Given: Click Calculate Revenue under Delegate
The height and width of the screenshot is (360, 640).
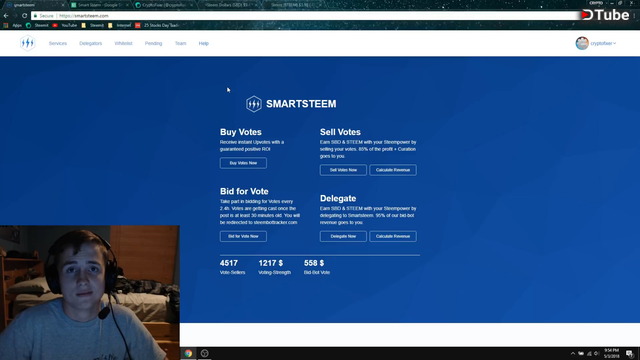Looking at the screenshot, I should click(x=393, y=236).
